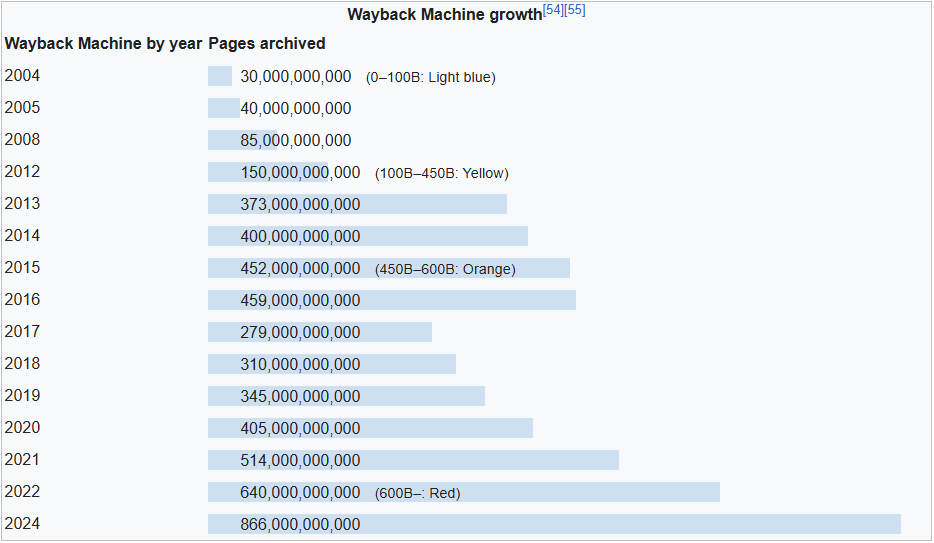Click the 2004 year label

(23, 76)
